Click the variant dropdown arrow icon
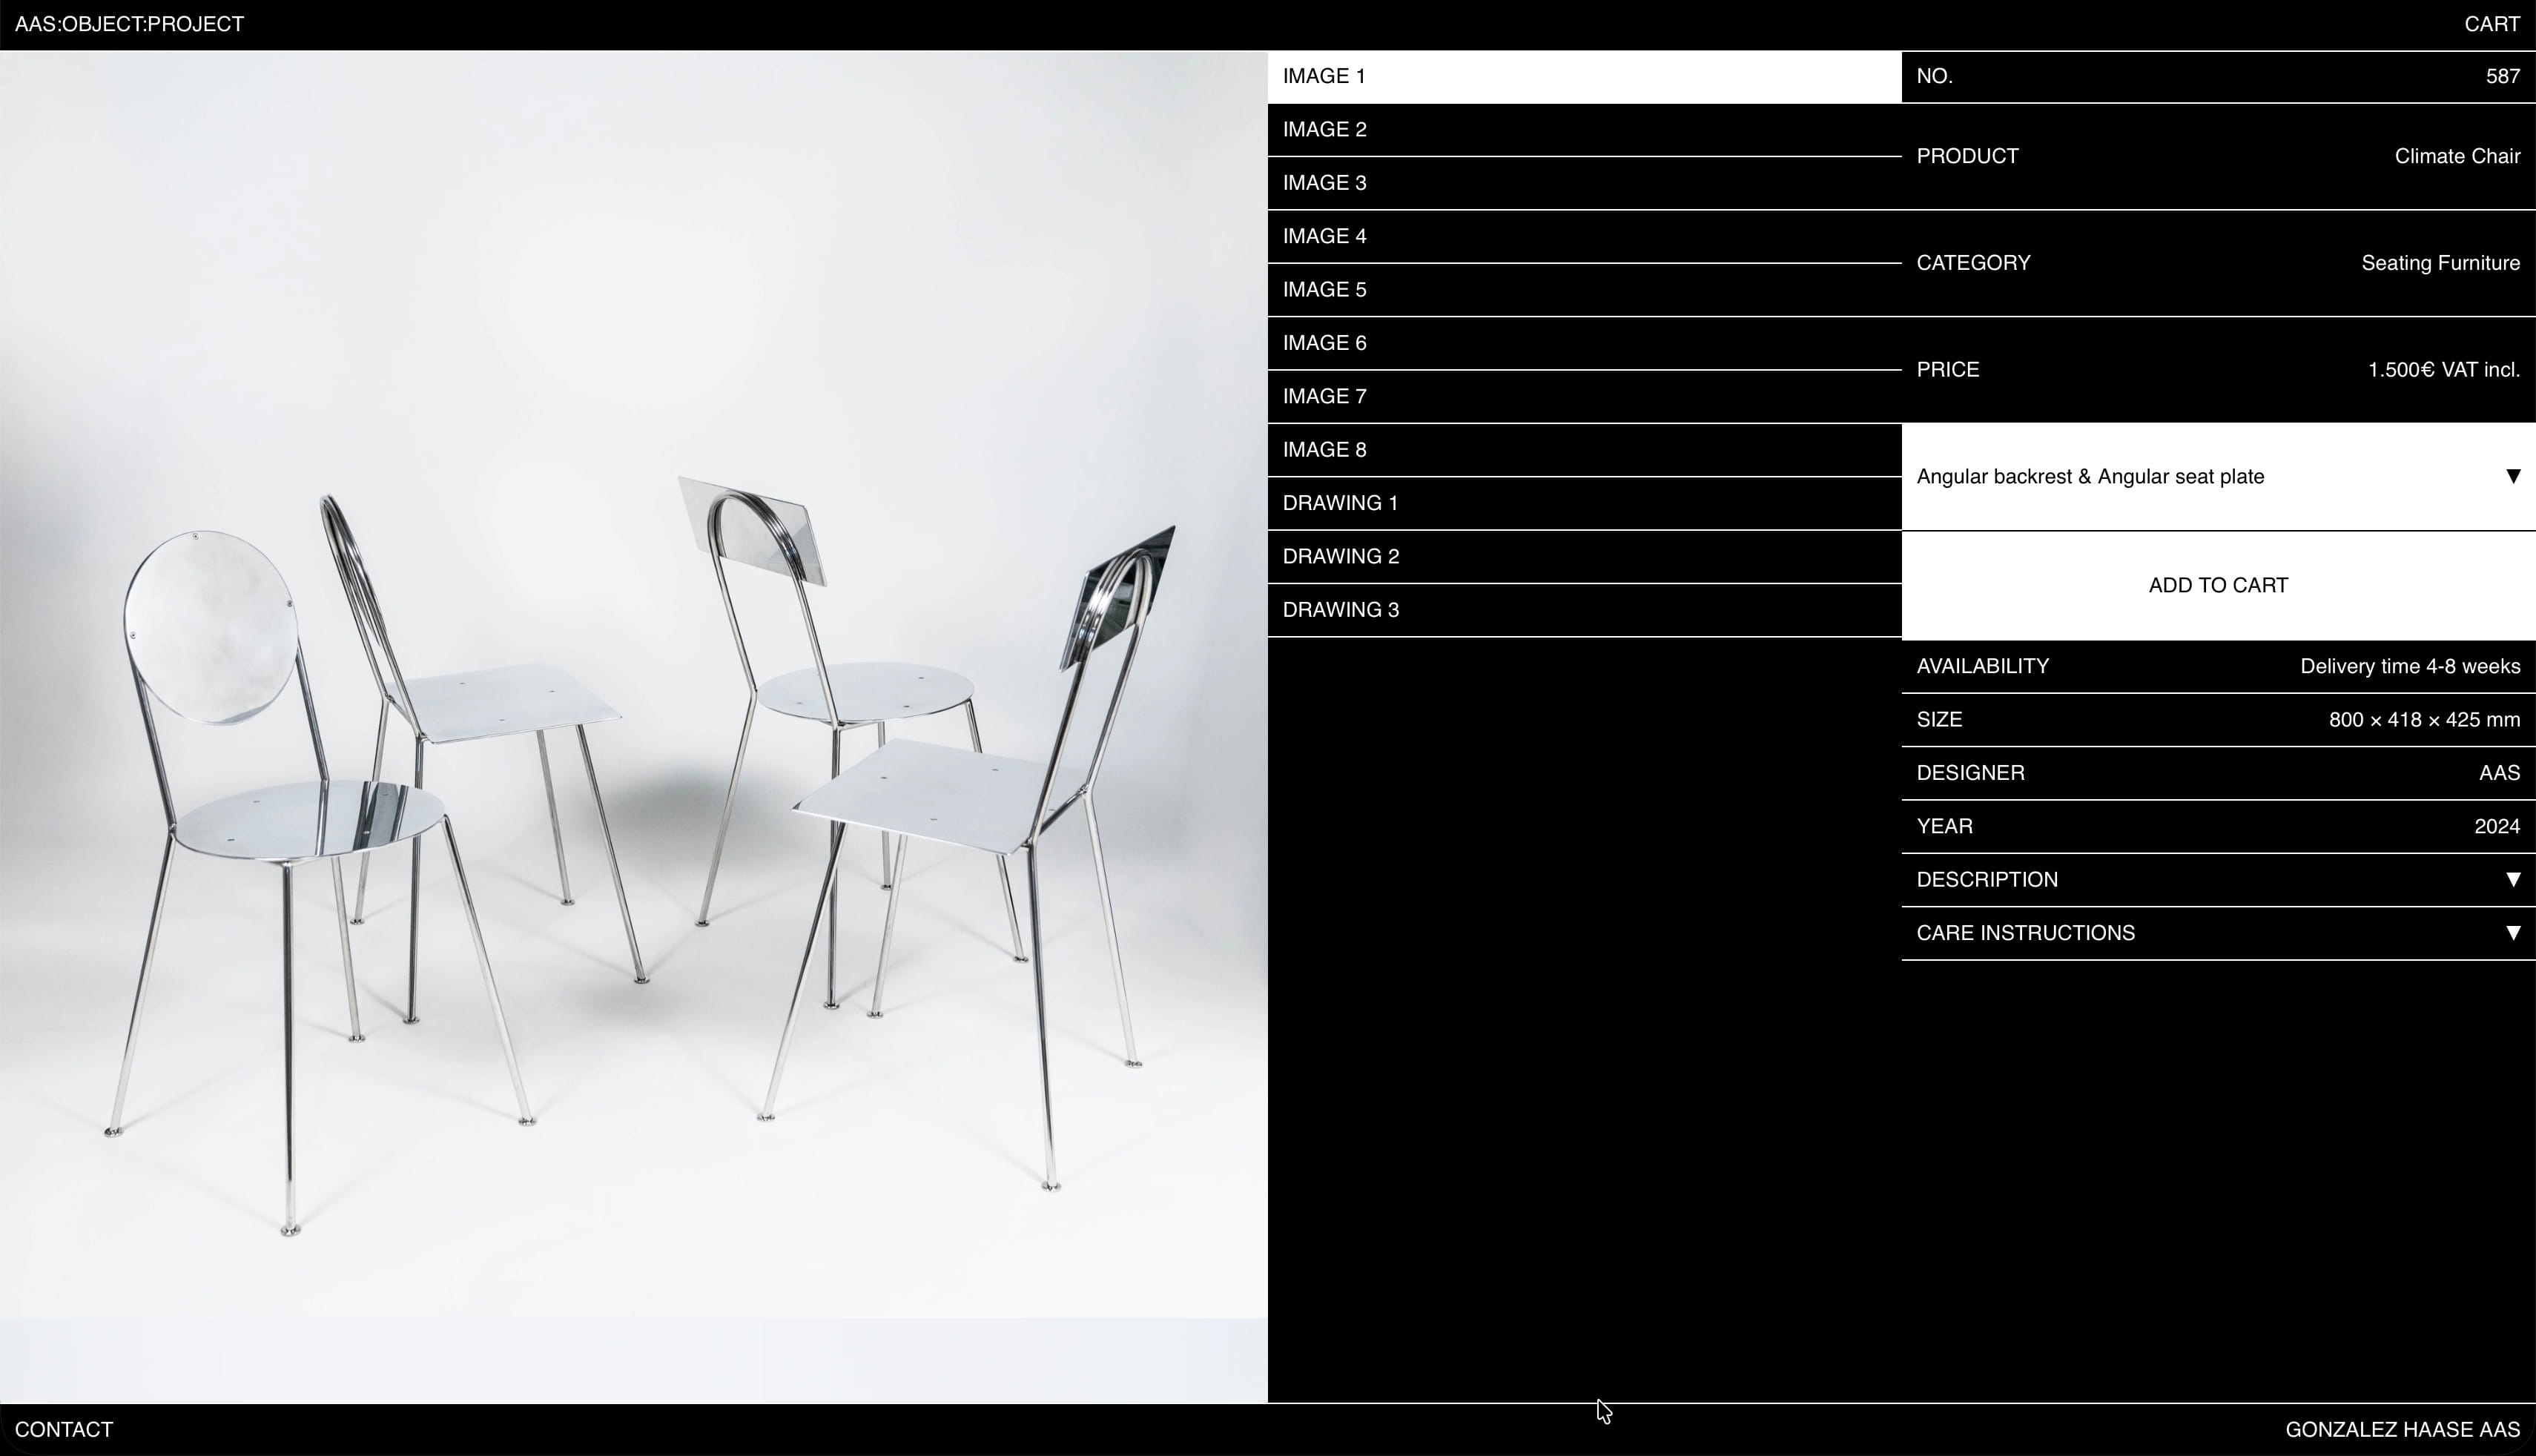 click(x=2512, y=476)
